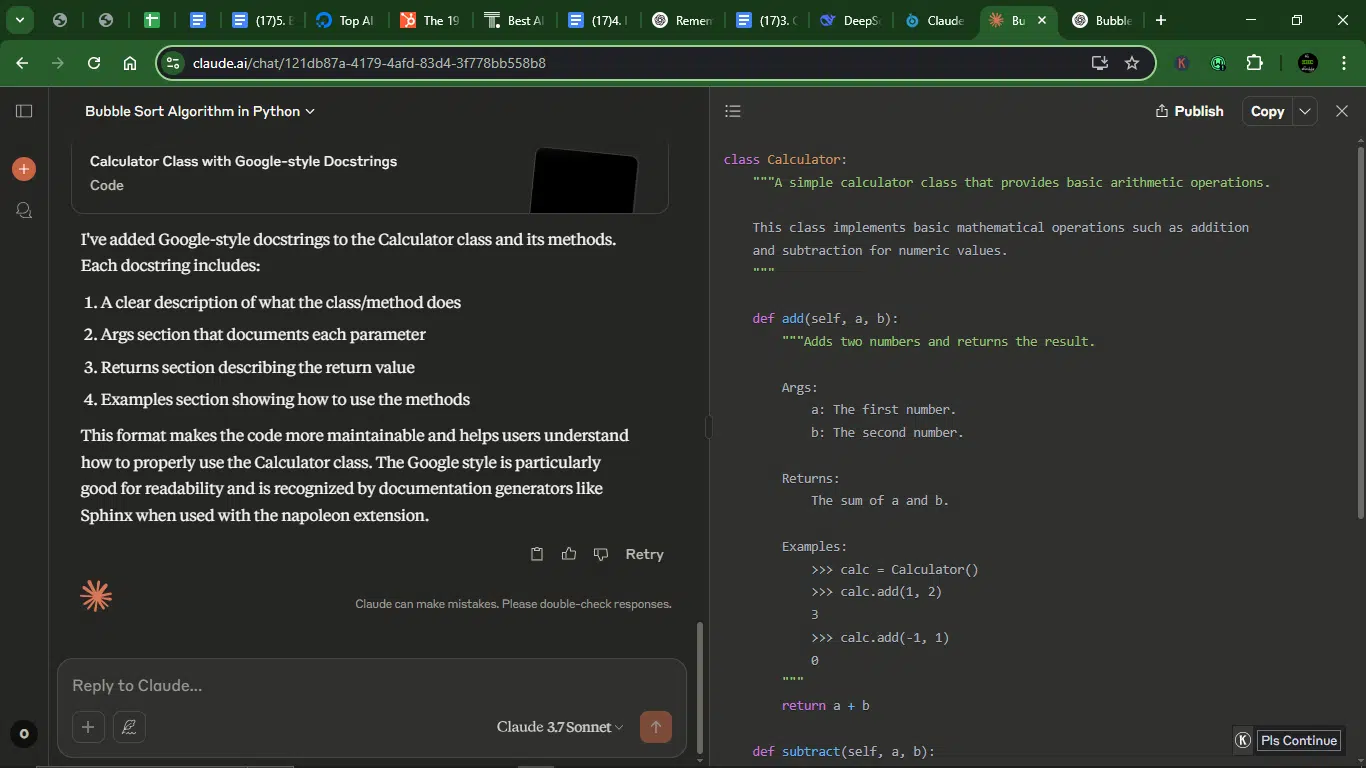Switch to the Google Sheets tab
Screen dimensions: 1366x768
pyautogui.click(x=152, y=20)
